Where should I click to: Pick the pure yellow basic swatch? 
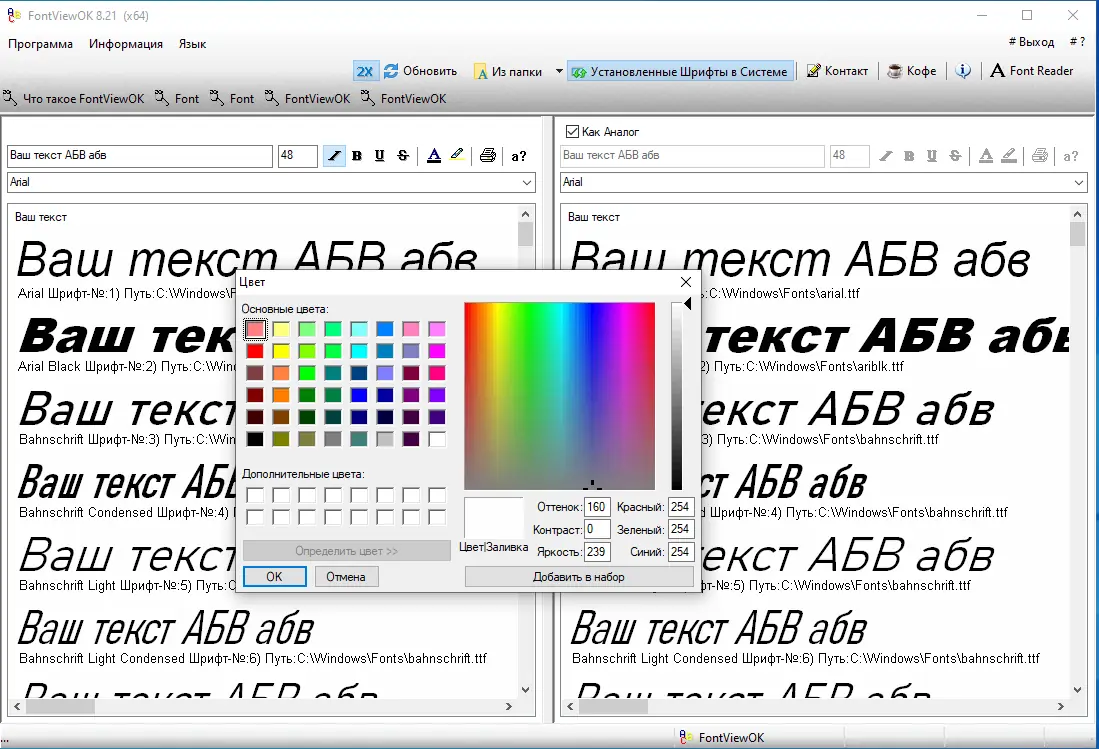[281, 351]
